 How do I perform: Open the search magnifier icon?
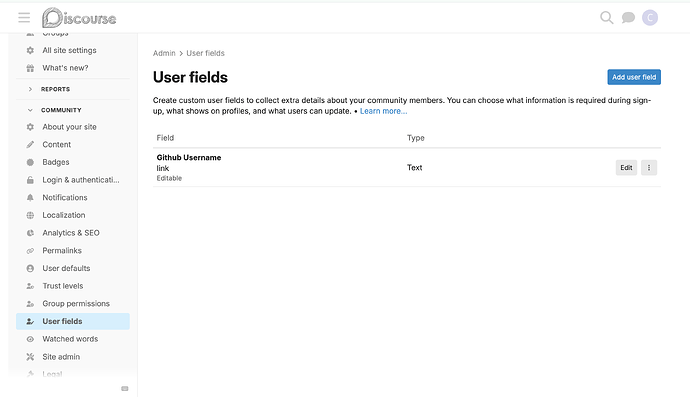click(x=606, y=18)
